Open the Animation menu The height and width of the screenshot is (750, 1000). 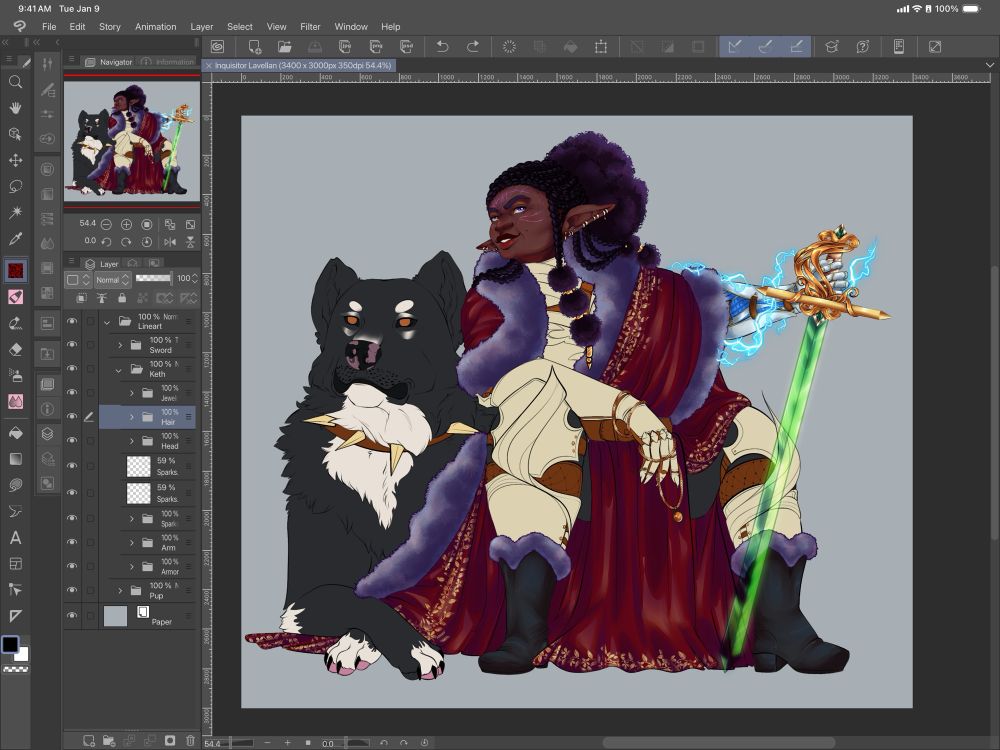(x=156, y=27)
